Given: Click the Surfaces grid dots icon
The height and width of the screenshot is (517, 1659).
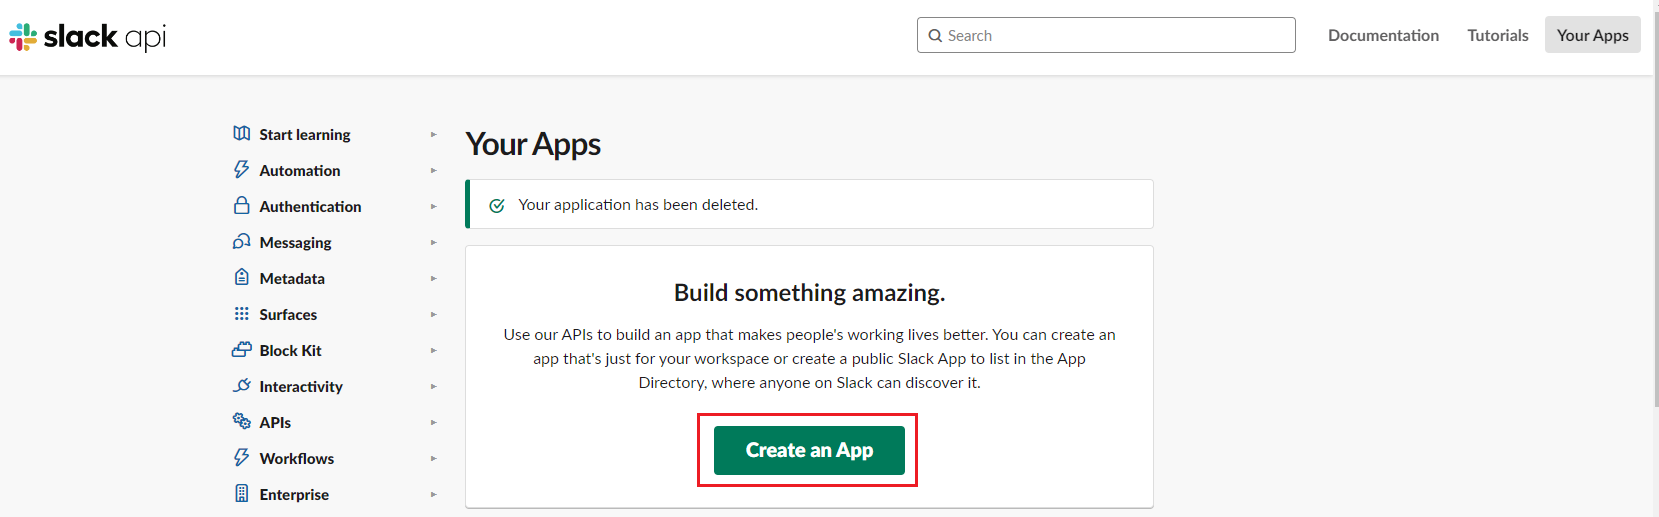Looking at the screenshot, I should tap(241, 313).
